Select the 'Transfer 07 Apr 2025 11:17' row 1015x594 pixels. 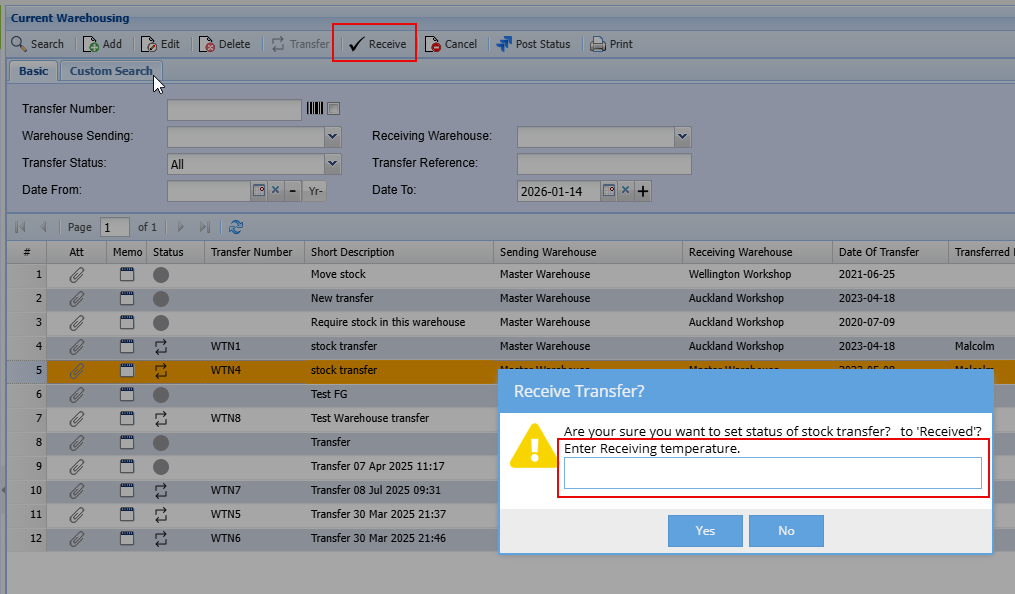[x=252, y=467]
